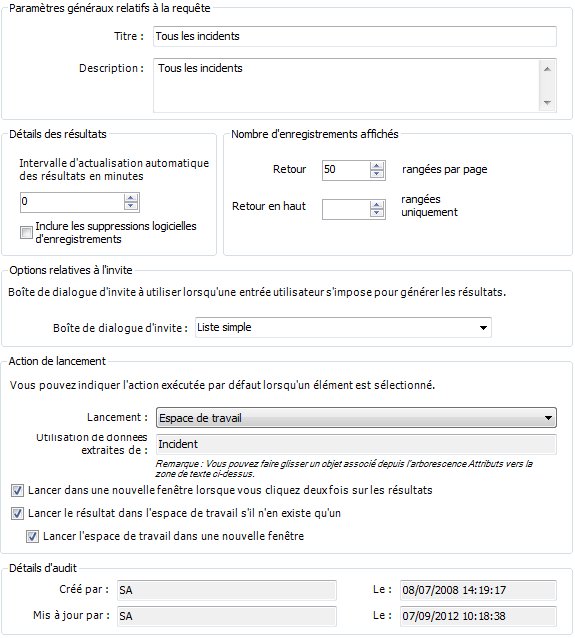This screenshot has height=638, width=575.
Task: Uncheck Lancer l'espace de travail dans une nouvelle fenêtre
Action: [33, 536]
